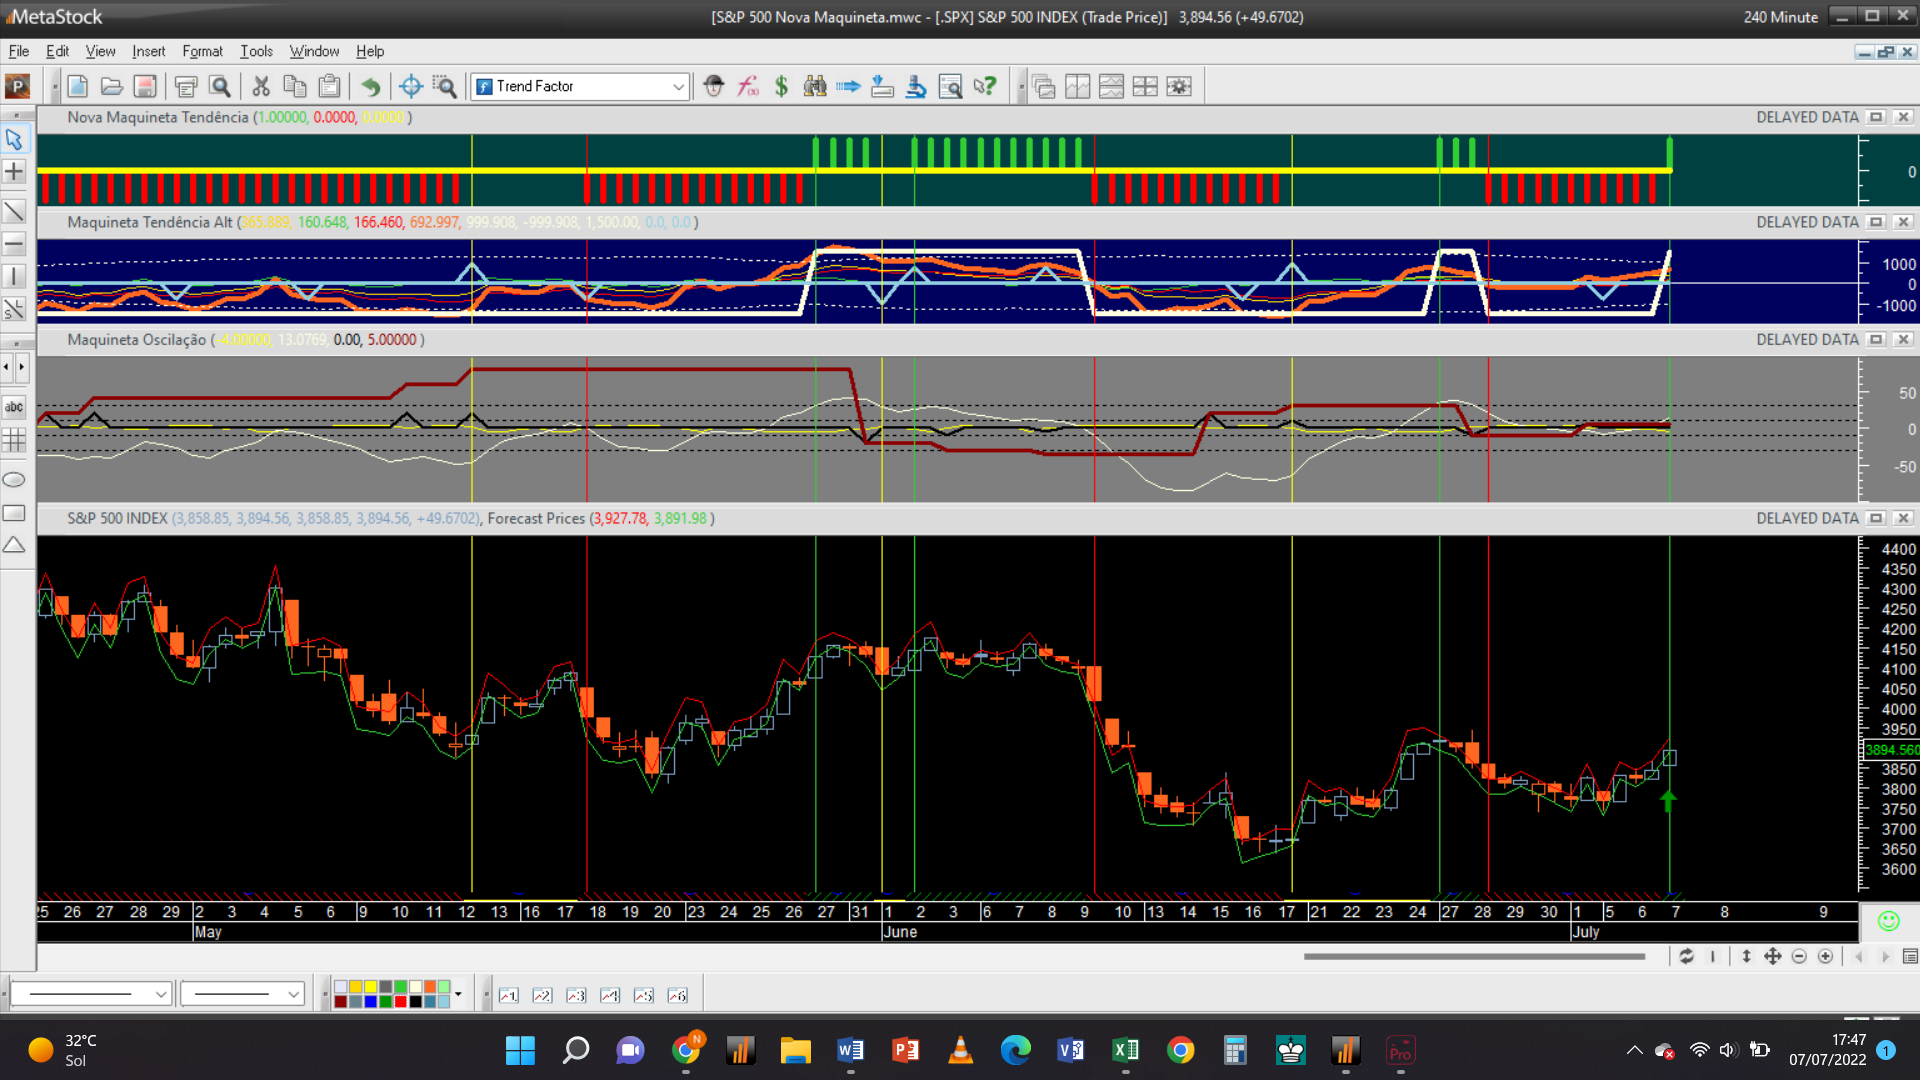
Task: Click the undo arrow icon
Action: point(371,87)
